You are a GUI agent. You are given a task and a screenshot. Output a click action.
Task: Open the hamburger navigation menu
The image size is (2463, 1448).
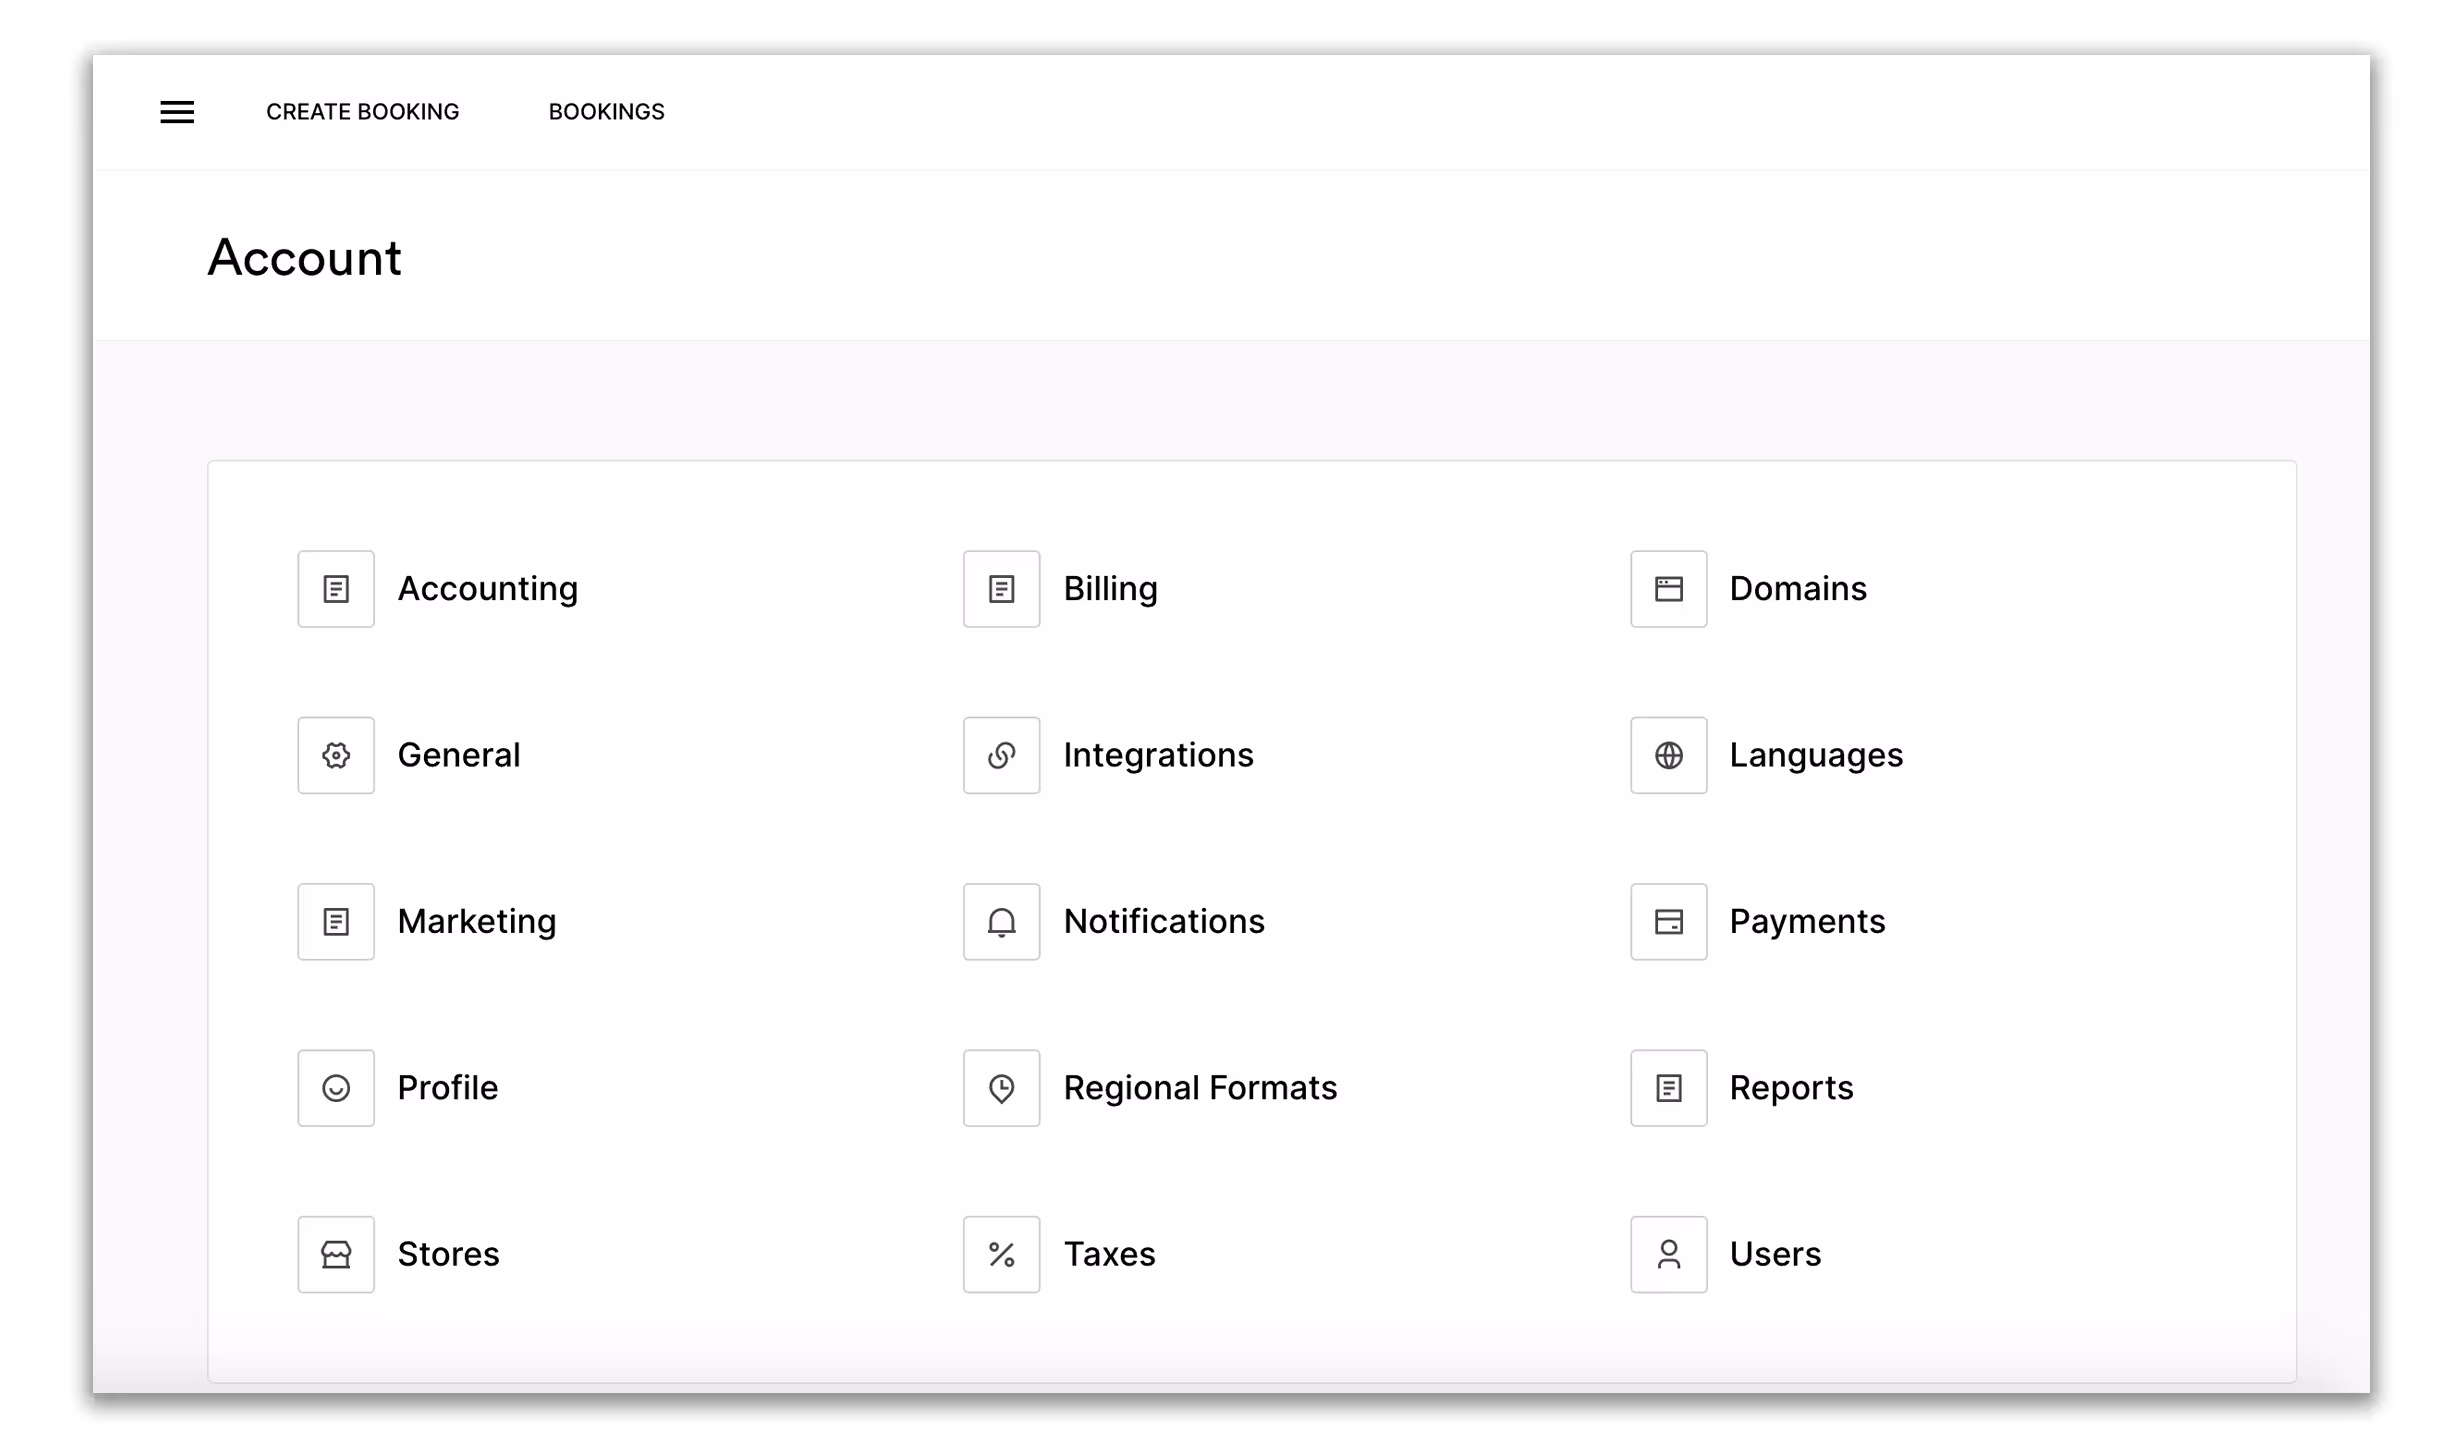click(177, 112)
